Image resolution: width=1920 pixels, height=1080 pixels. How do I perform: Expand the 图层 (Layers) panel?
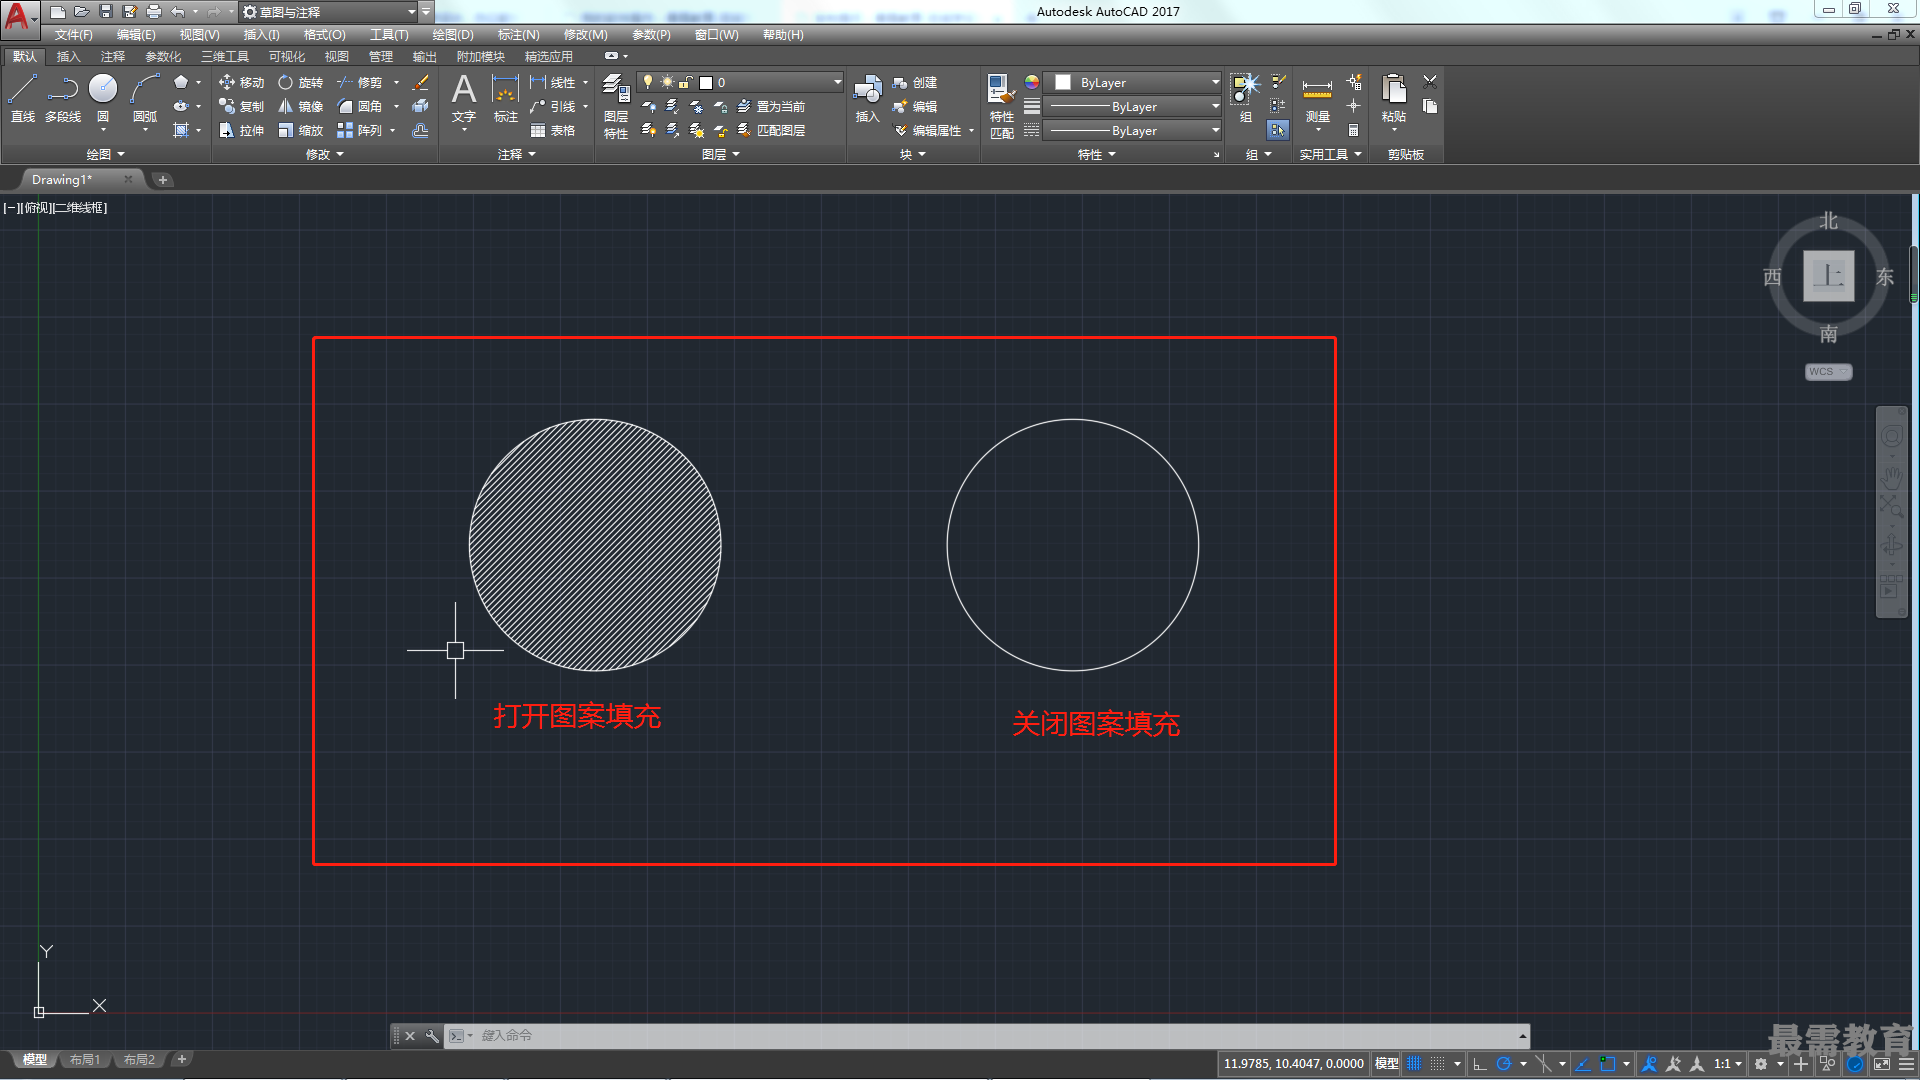tap(720, 154)
